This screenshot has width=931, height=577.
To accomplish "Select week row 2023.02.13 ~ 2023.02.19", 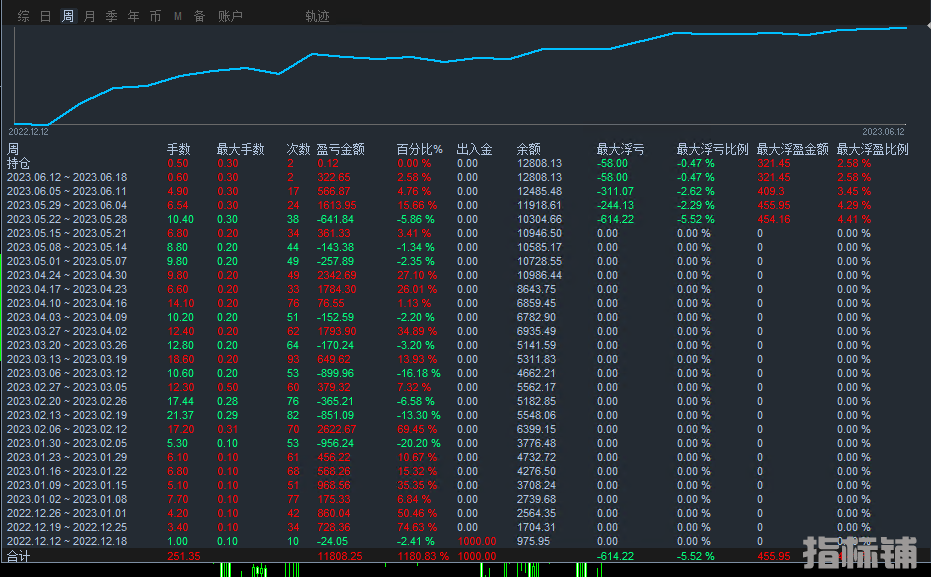I will pos(67,415).
